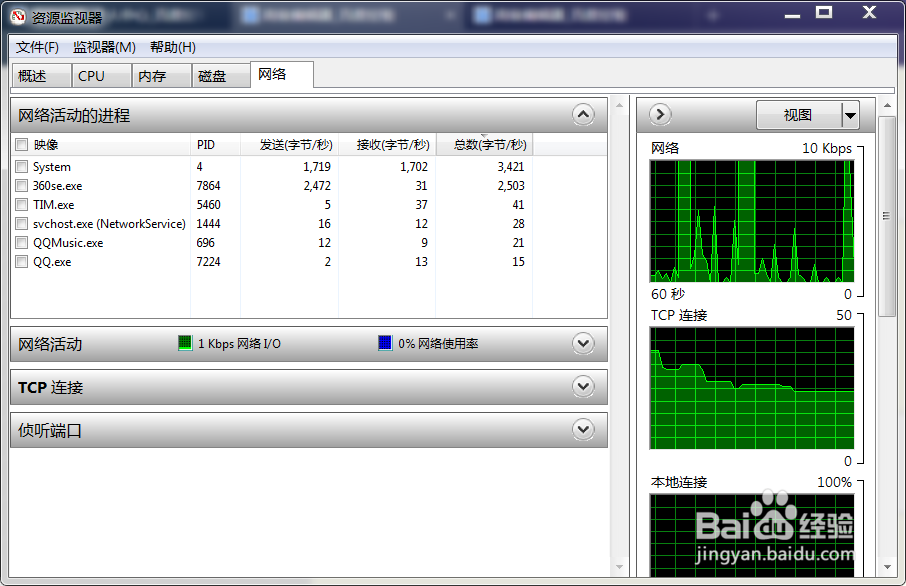This screenshot has height=586, width=906.
Task: Select the 360se.exe process name
Action: [57, 186]
